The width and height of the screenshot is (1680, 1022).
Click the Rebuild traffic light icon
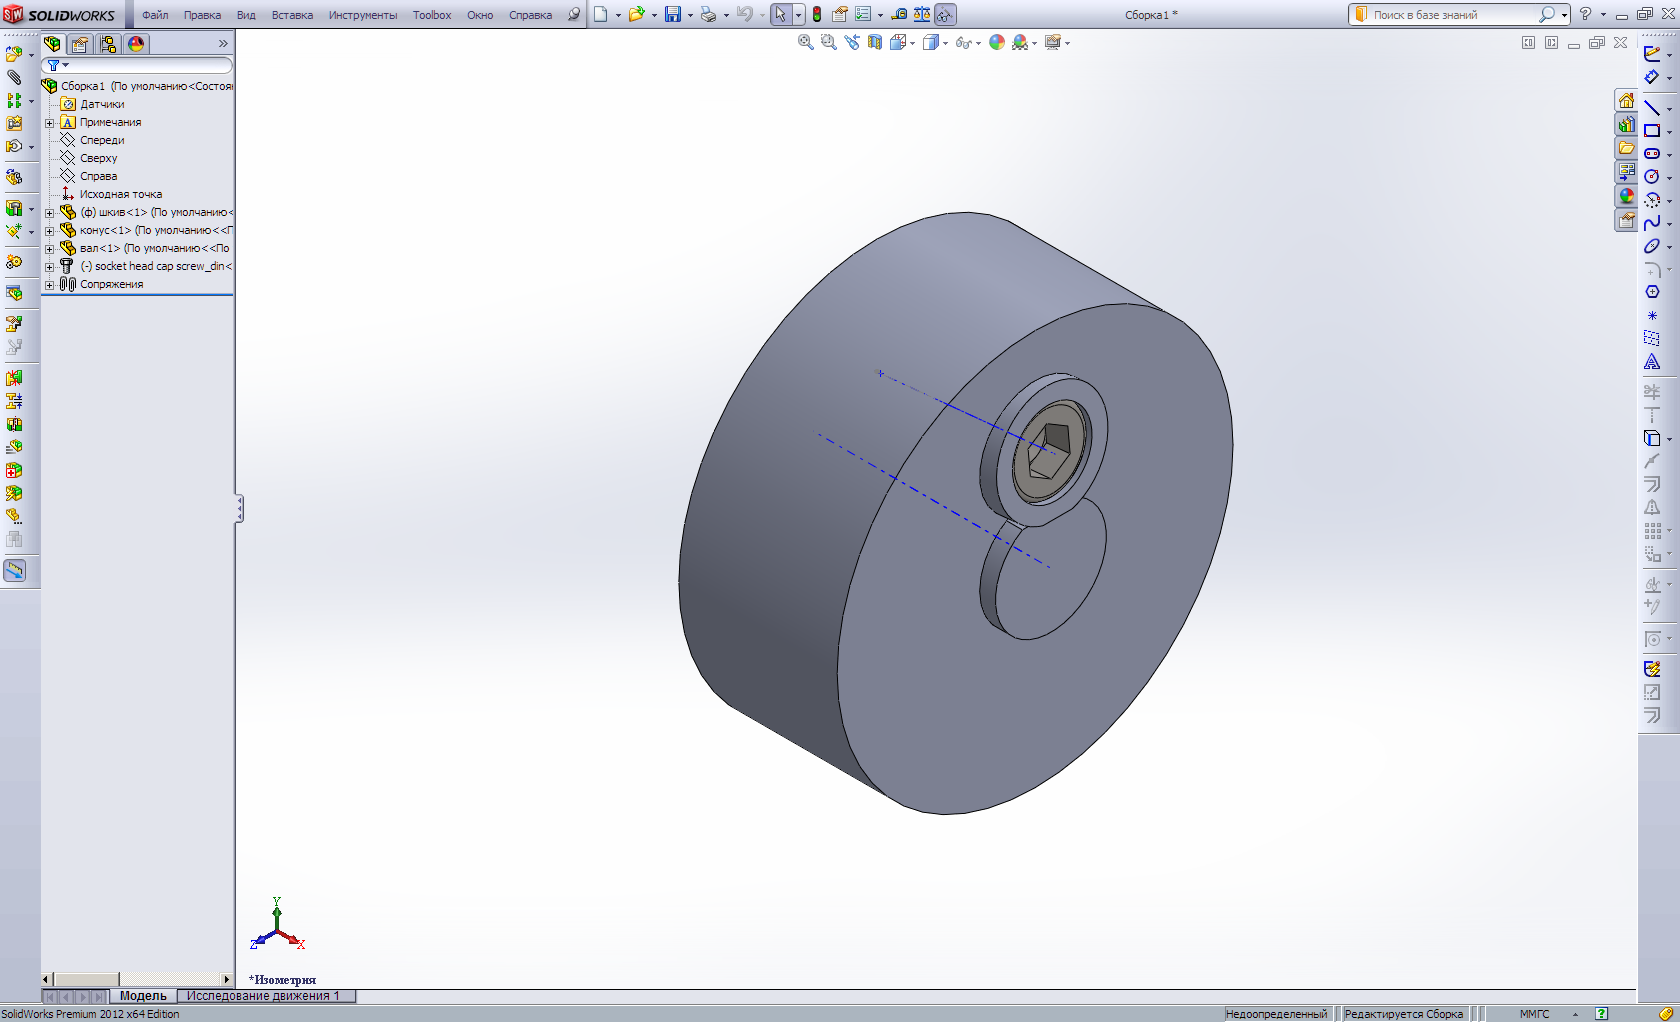point(817,14)
